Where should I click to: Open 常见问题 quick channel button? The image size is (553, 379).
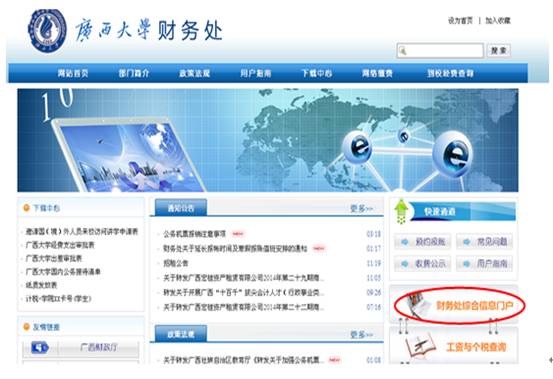click(484, 242)
